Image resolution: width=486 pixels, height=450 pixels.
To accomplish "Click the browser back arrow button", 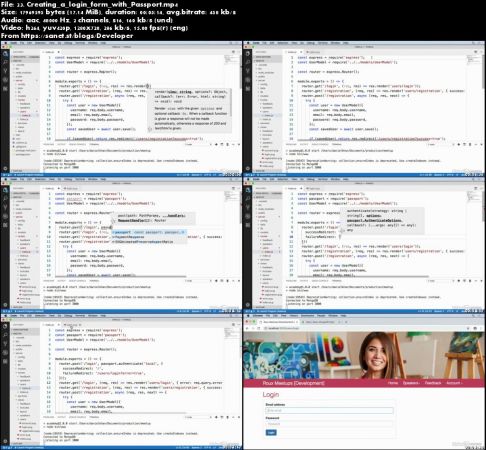I will coord(247,328).
